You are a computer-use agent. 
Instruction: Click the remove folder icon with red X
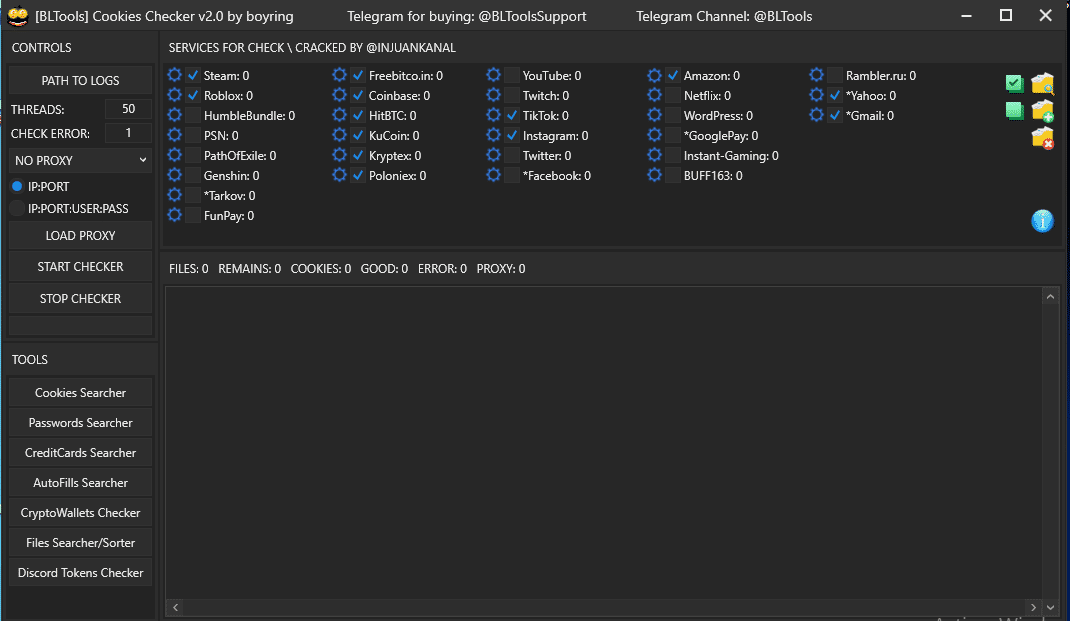1043,138
